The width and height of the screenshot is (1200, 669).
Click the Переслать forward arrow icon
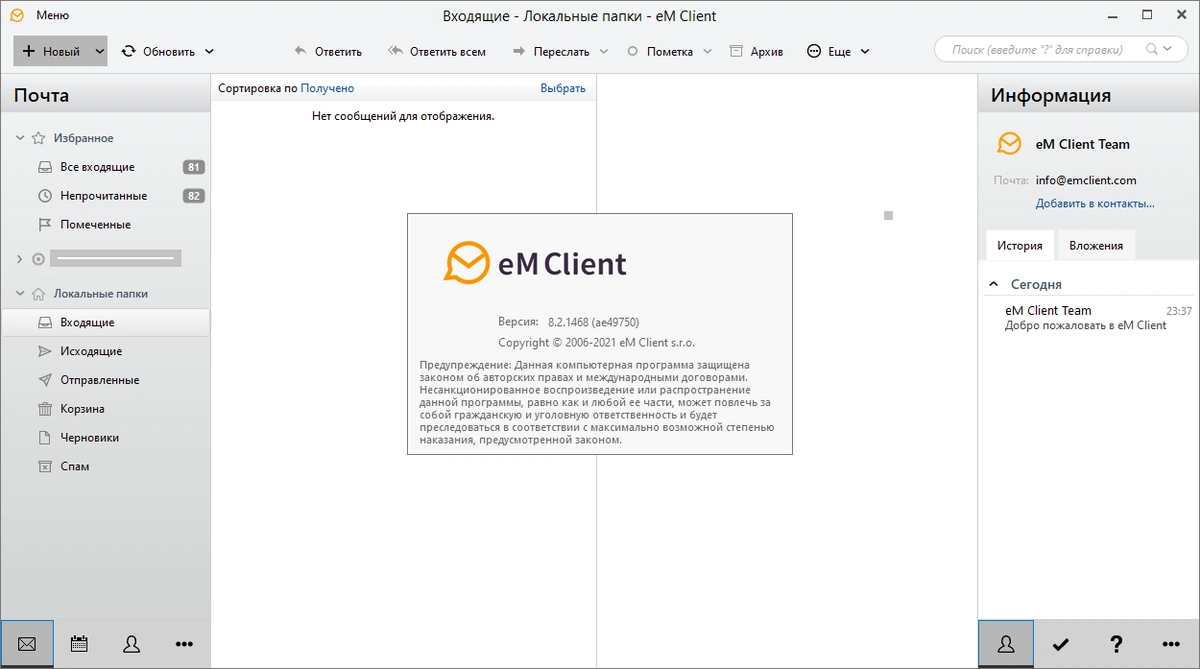519,51
